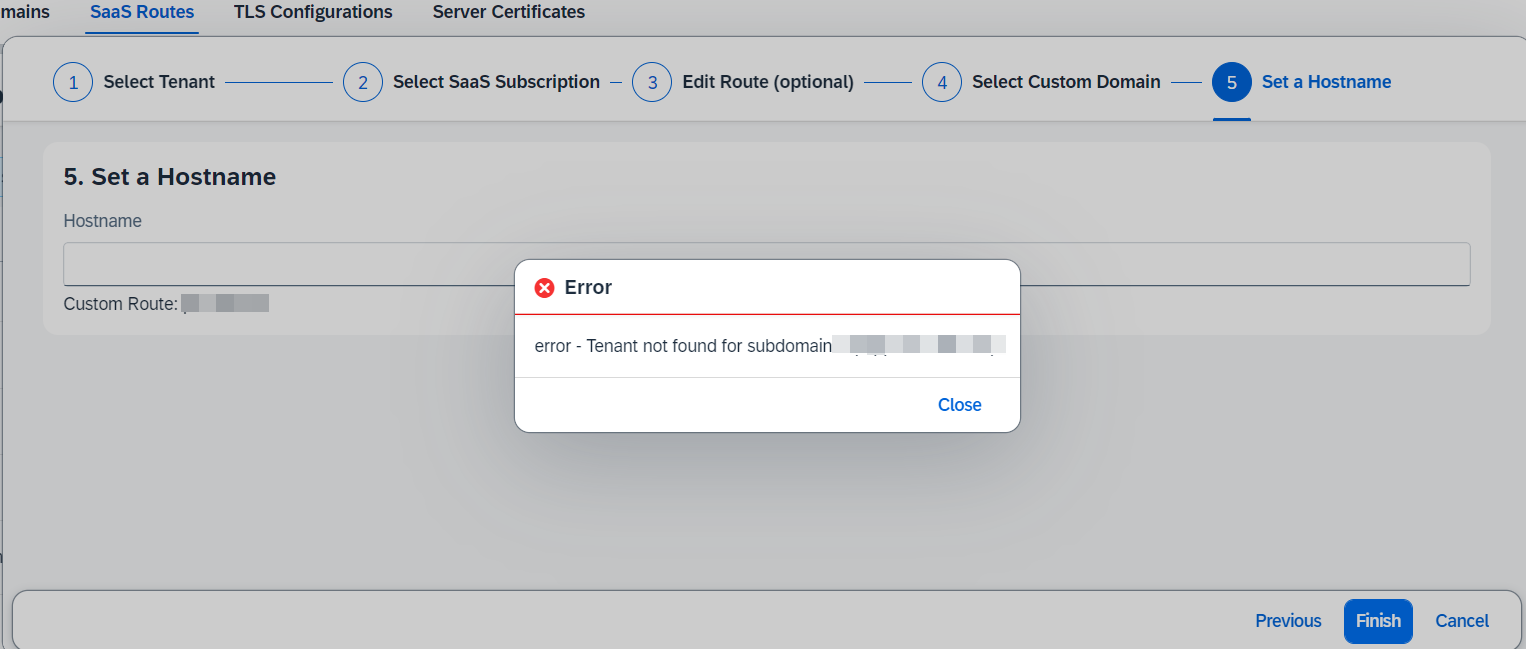Click the step 4 numbered circle icon
Screen dimensions: 1526x649
coord(942,82)
